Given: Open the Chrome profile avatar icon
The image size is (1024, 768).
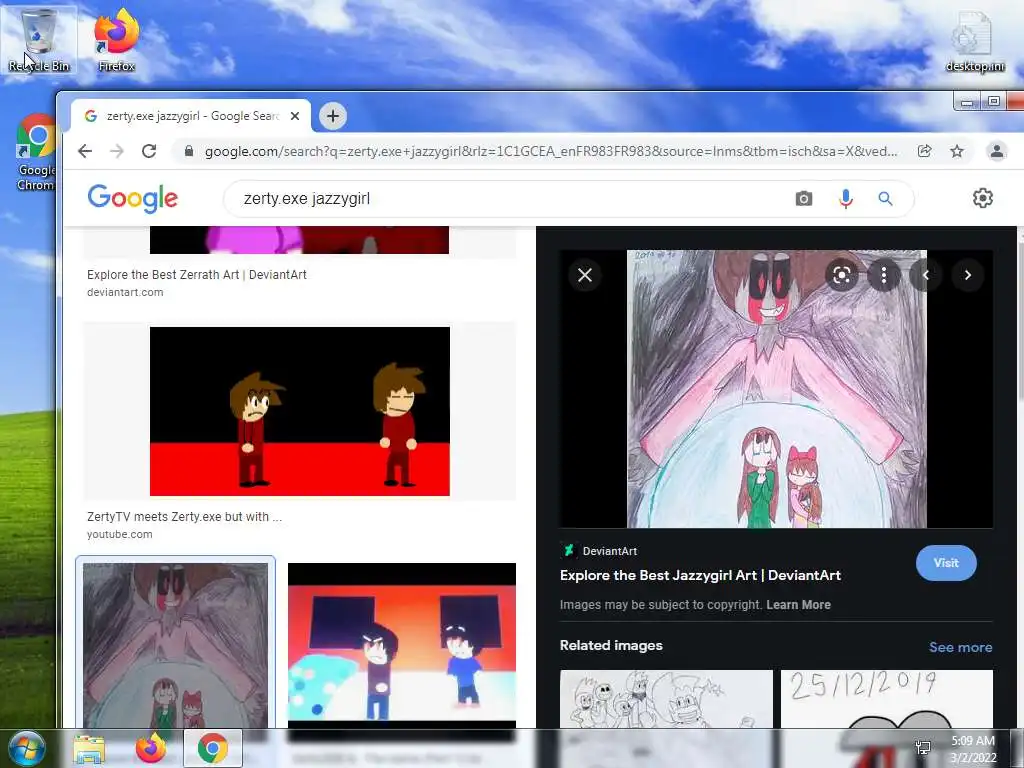Looking at the screenshot, I should coord(997,152).
